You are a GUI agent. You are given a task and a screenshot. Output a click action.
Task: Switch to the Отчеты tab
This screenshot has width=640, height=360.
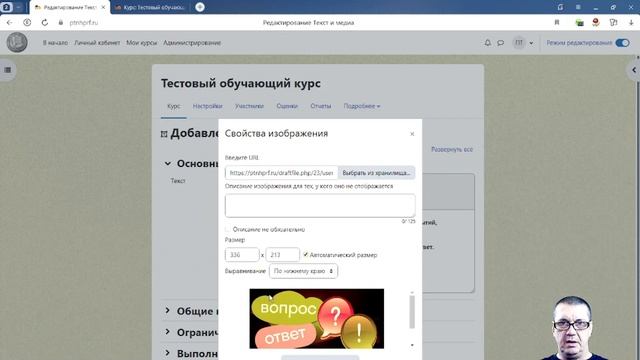click(x=320, y=106)
